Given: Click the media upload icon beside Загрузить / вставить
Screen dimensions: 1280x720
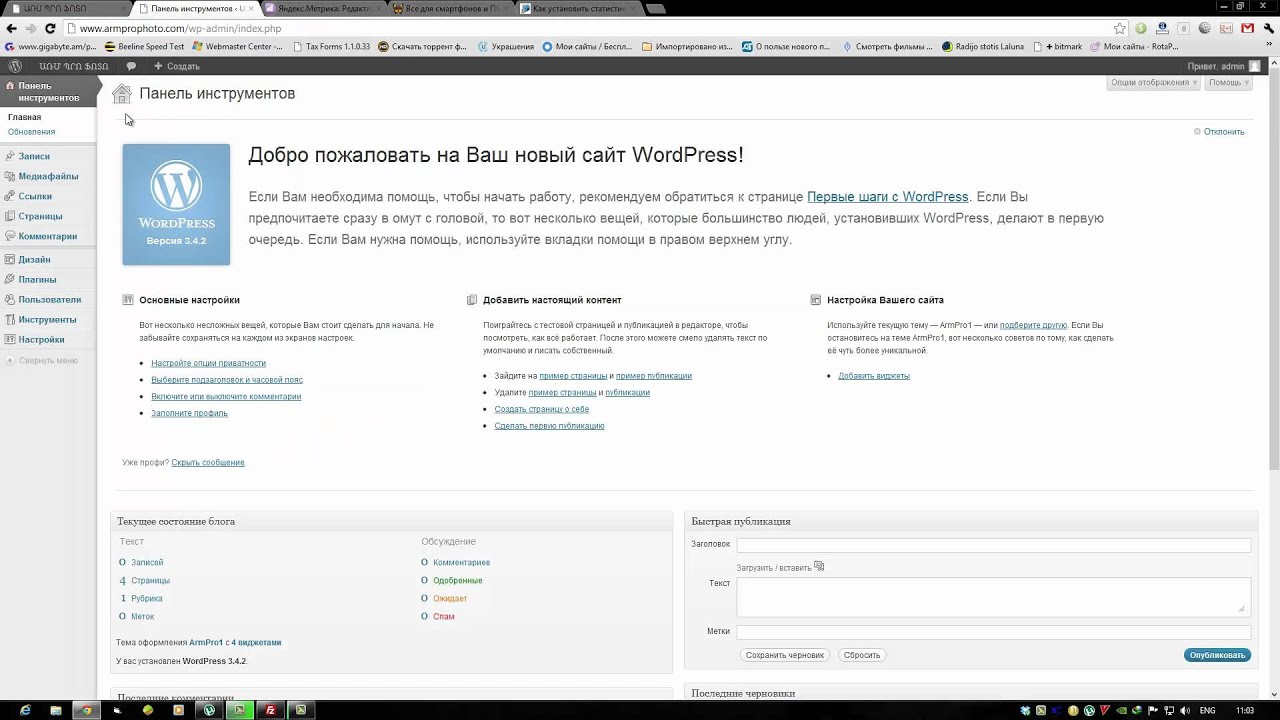Looking at the screenshot, I should [819, 567].
